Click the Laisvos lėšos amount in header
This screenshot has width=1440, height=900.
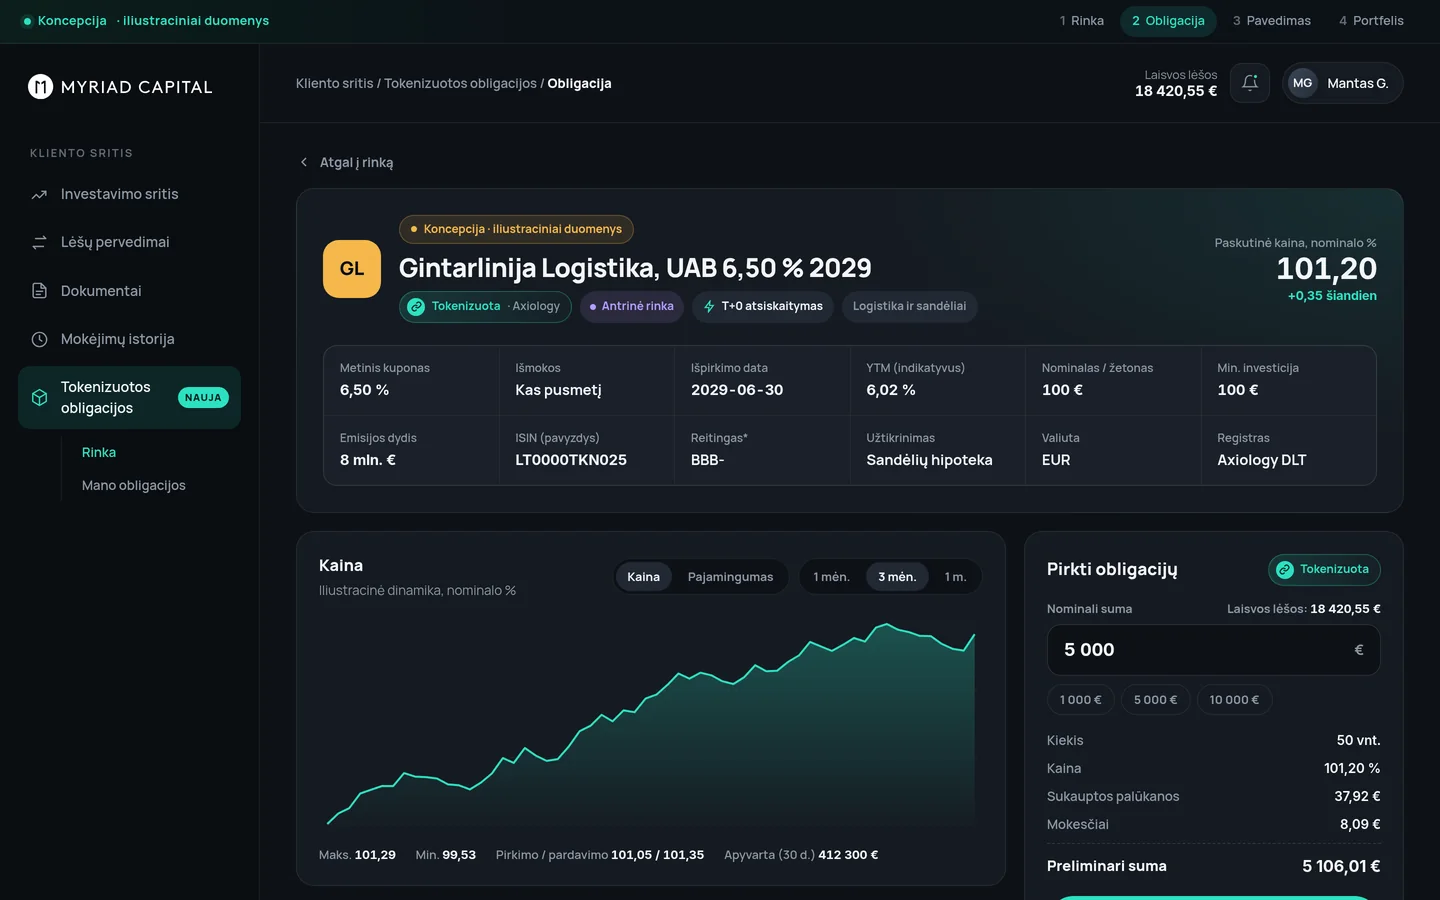point(1176,91)
